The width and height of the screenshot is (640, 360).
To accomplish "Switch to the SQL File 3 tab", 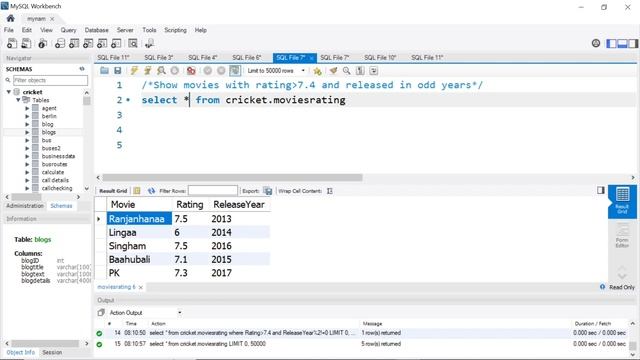I will 159,58.
